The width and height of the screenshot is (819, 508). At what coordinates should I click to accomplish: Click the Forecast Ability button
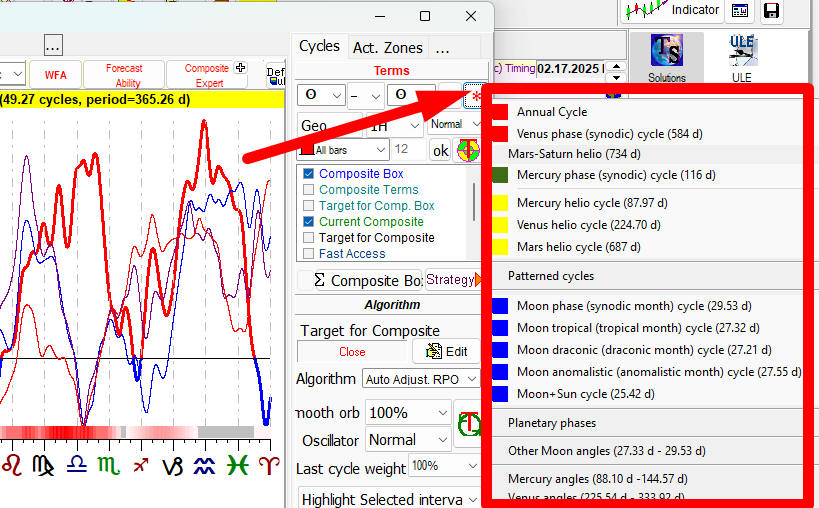tap(124, 75)
